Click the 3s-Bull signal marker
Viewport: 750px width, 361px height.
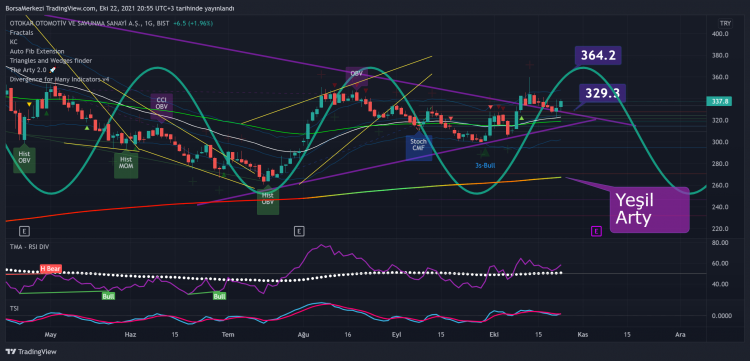coord(485,165)
